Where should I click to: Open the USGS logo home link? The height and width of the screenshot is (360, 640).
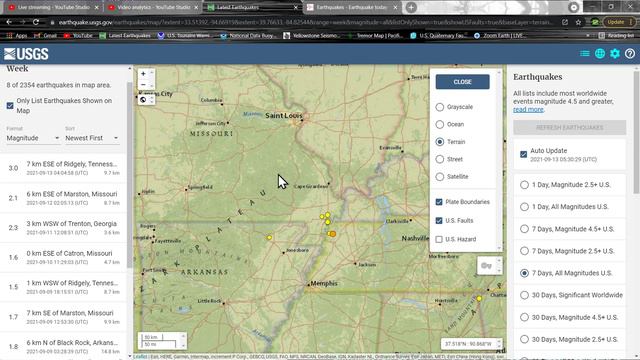[x=26, y=54]
